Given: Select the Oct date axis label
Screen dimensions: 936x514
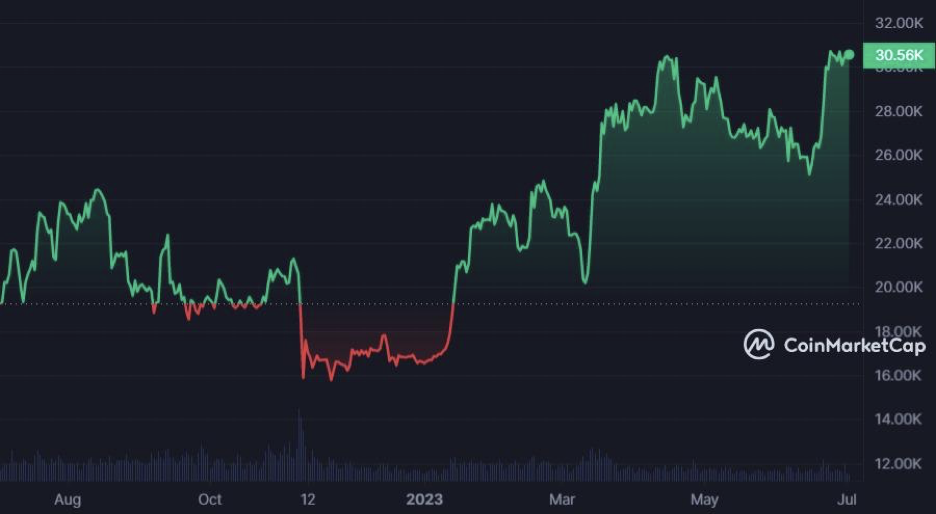Looking at the screenshot, I should click(x=210, y=498).
